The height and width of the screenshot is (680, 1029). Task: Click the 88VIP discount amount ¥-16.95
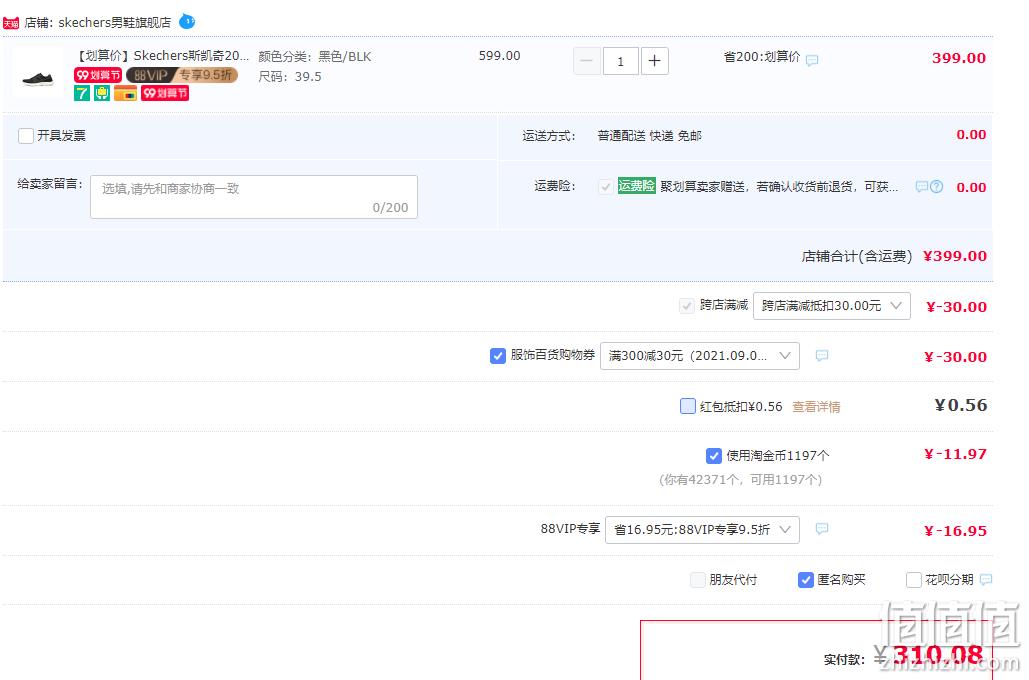pos(955,531)
